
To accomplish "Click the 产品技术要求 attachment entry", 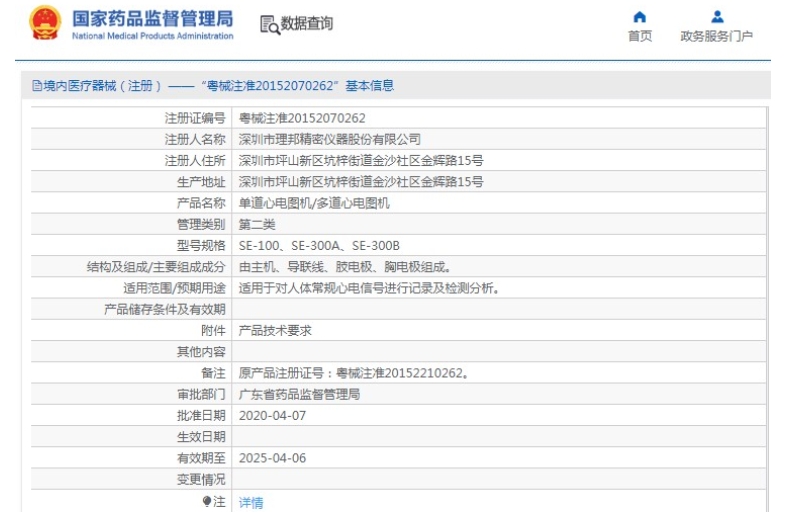I will pos(276,331).
